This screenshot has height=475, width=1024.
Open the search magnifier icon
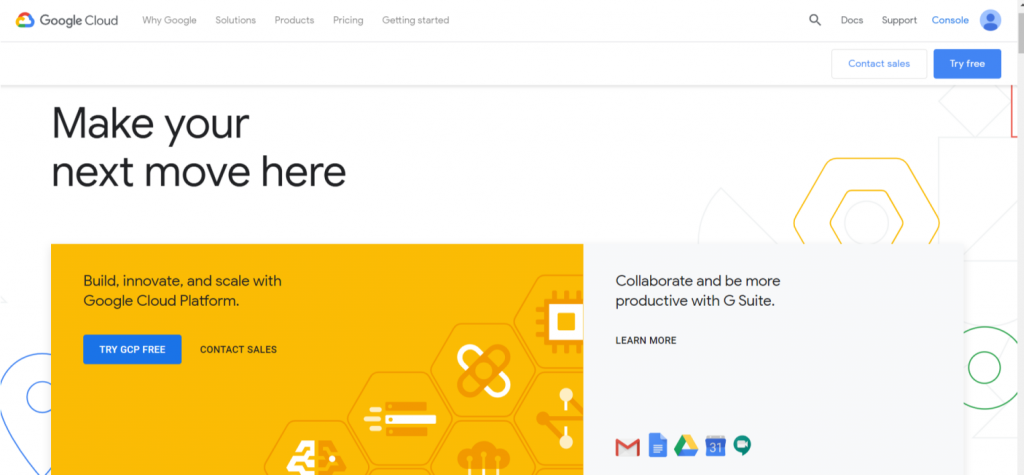(x=815, y=20)
